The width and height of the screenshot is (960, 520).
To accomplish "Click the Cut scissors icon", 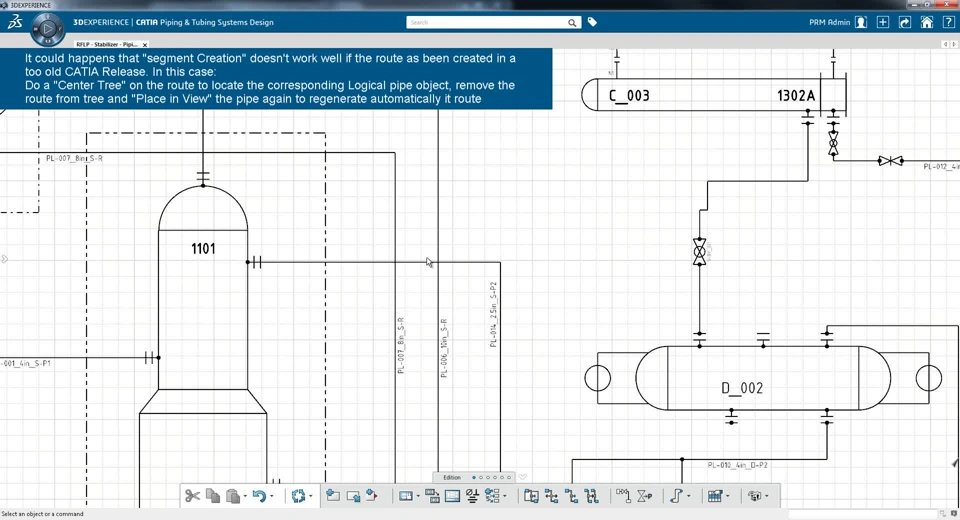I will [192, 496].
